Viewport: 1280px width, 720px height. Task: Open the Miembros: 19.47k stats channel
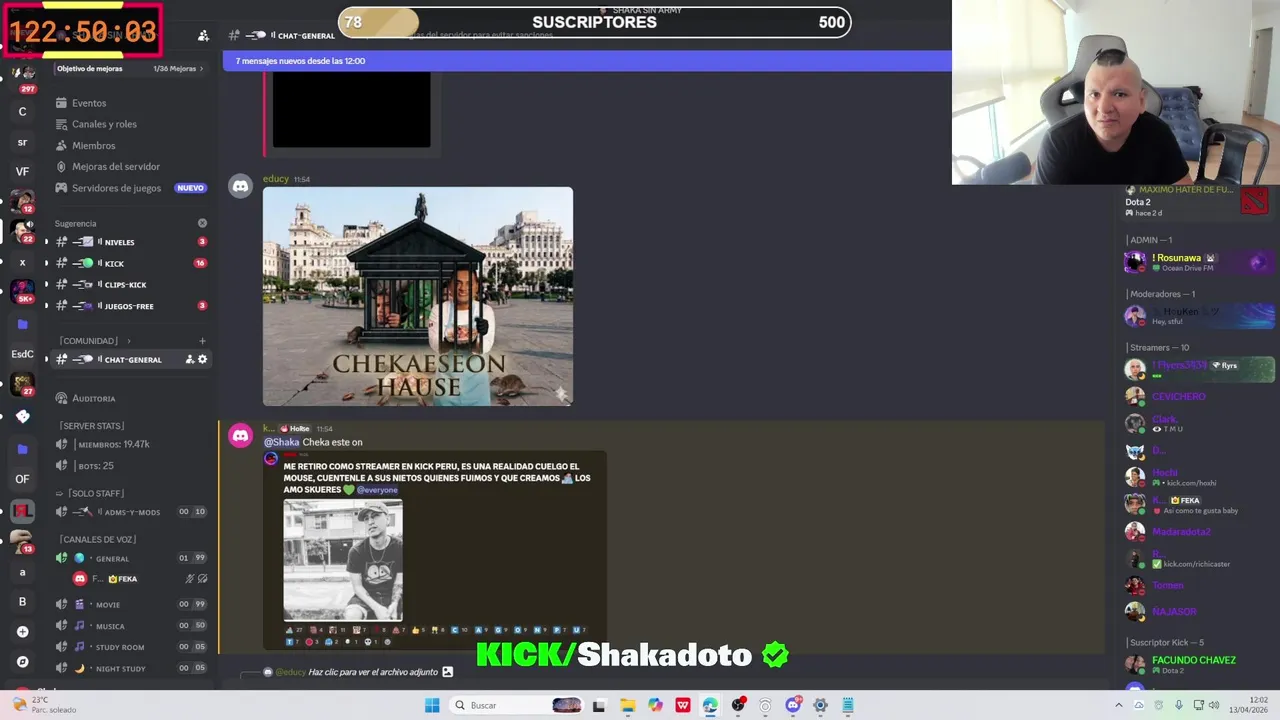point(113,444)
